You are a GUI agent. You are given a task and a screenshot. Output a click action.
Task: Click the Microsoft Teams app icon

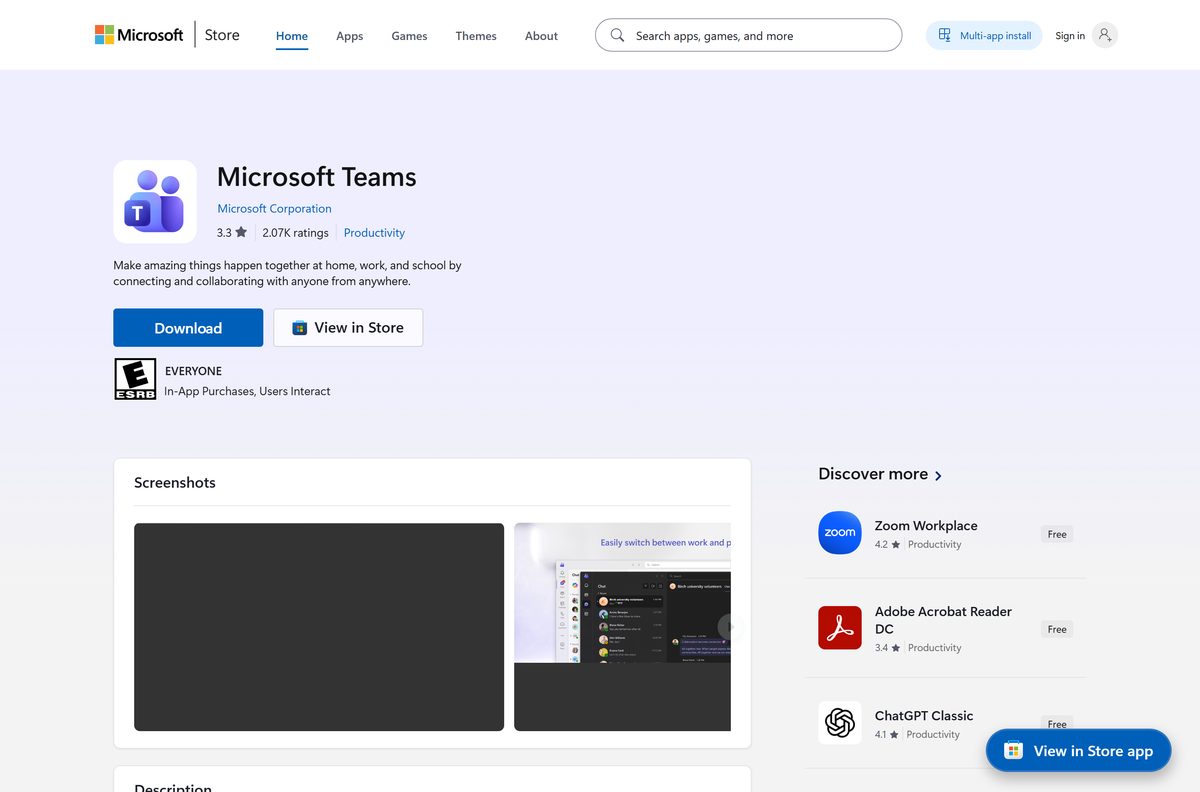click(155, 202)
